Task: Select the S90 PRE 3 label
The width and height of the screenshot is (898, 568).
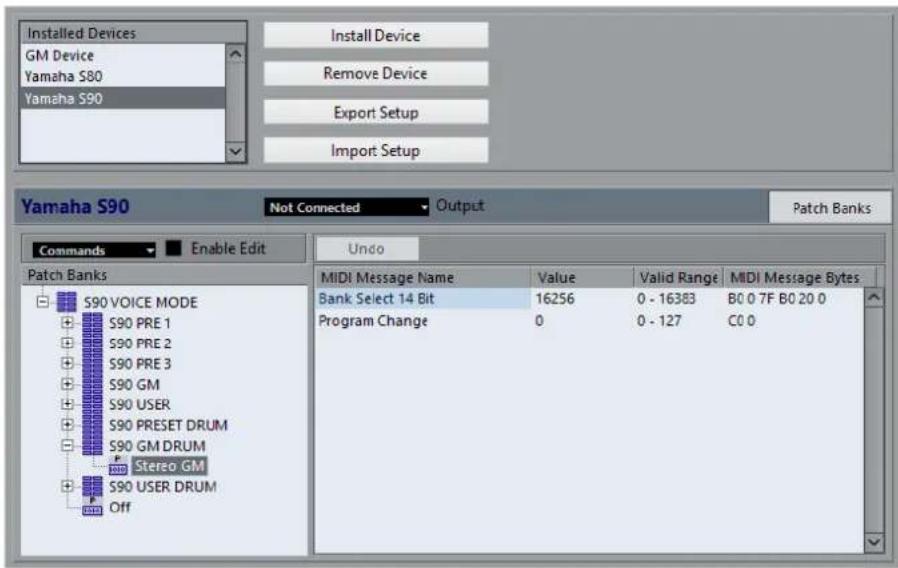Action: (140, 364)
